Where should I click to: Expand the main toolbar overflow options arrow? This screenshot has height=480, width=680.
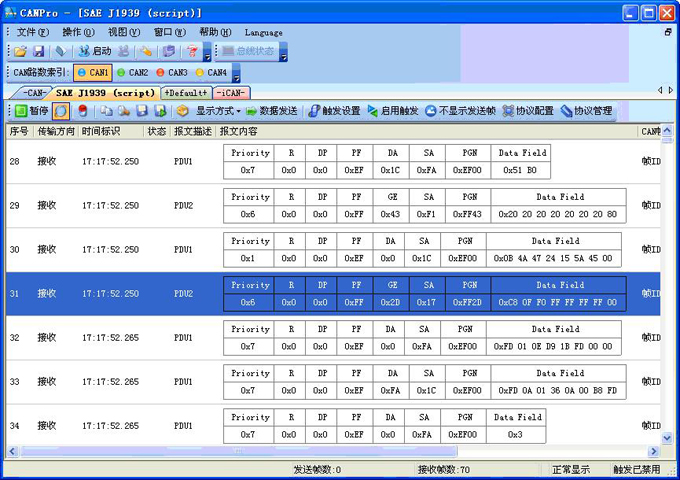(x=209, y=56)
